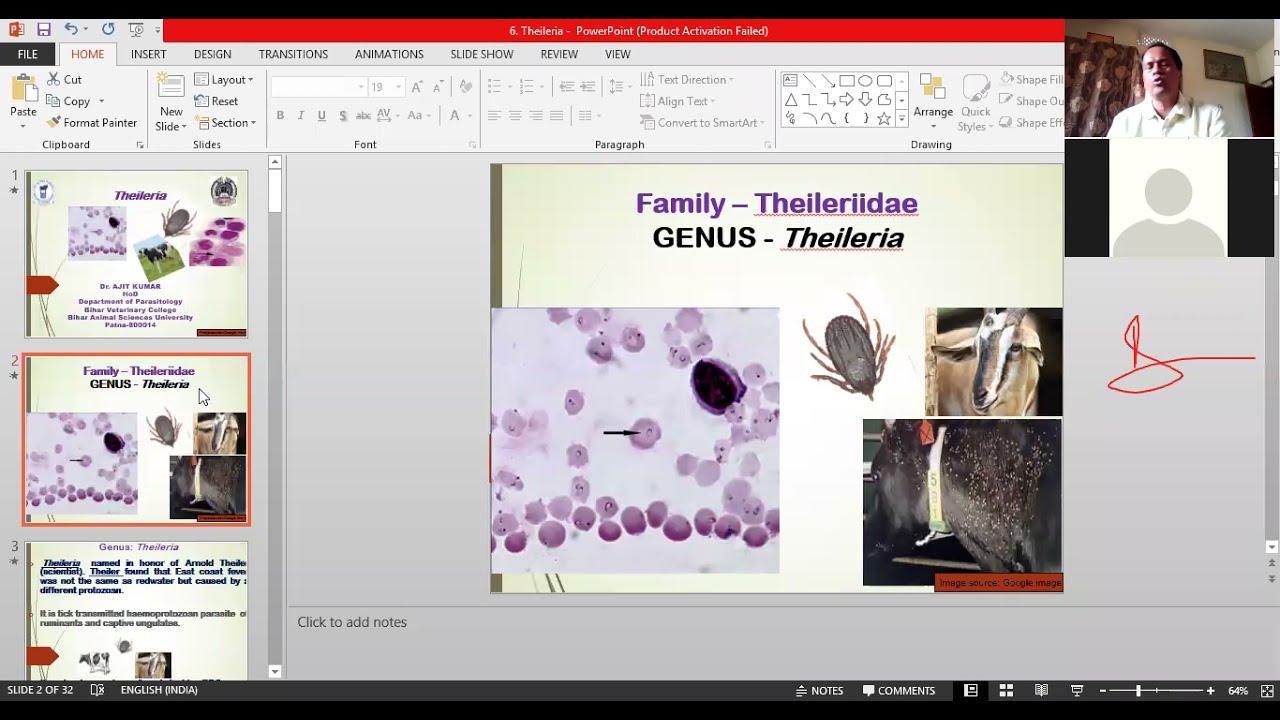This screenshot has height=720, width=1280.
Task: Select the 5-Point Star shape
Action: click(884, 118)
